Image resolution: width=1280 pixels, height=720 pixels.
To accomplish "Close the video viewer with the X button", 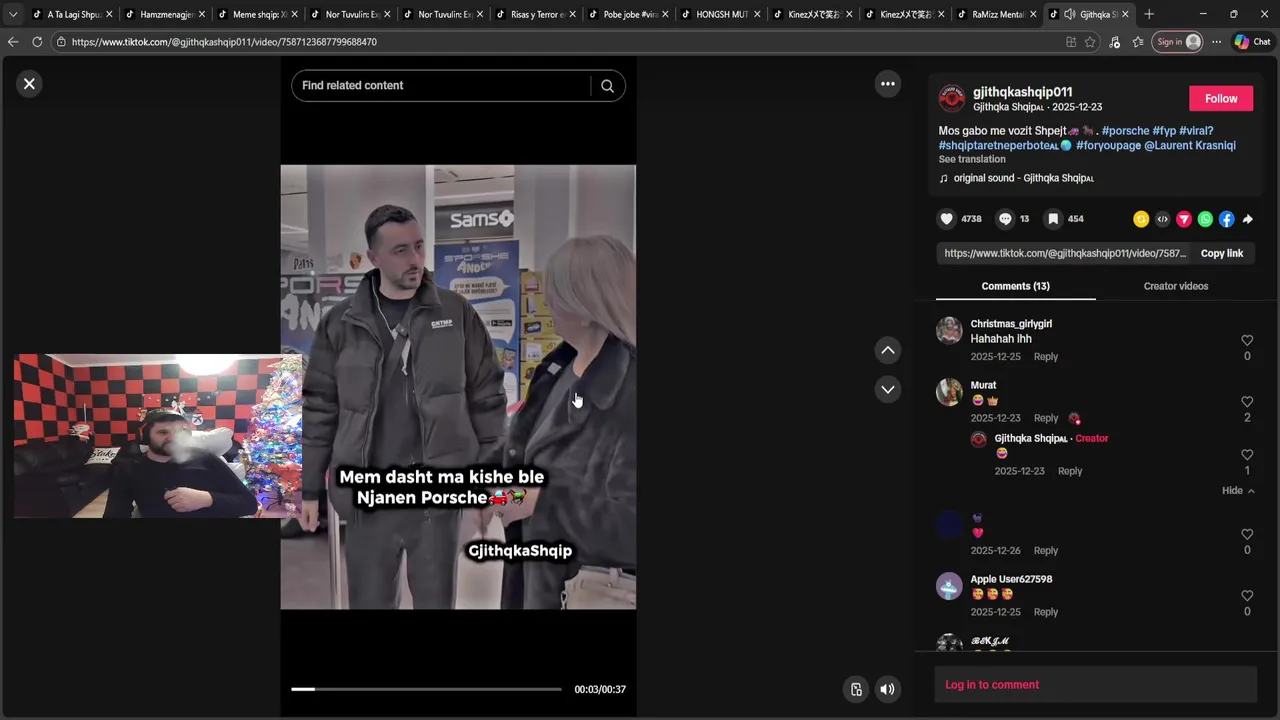I will point(29,84).
